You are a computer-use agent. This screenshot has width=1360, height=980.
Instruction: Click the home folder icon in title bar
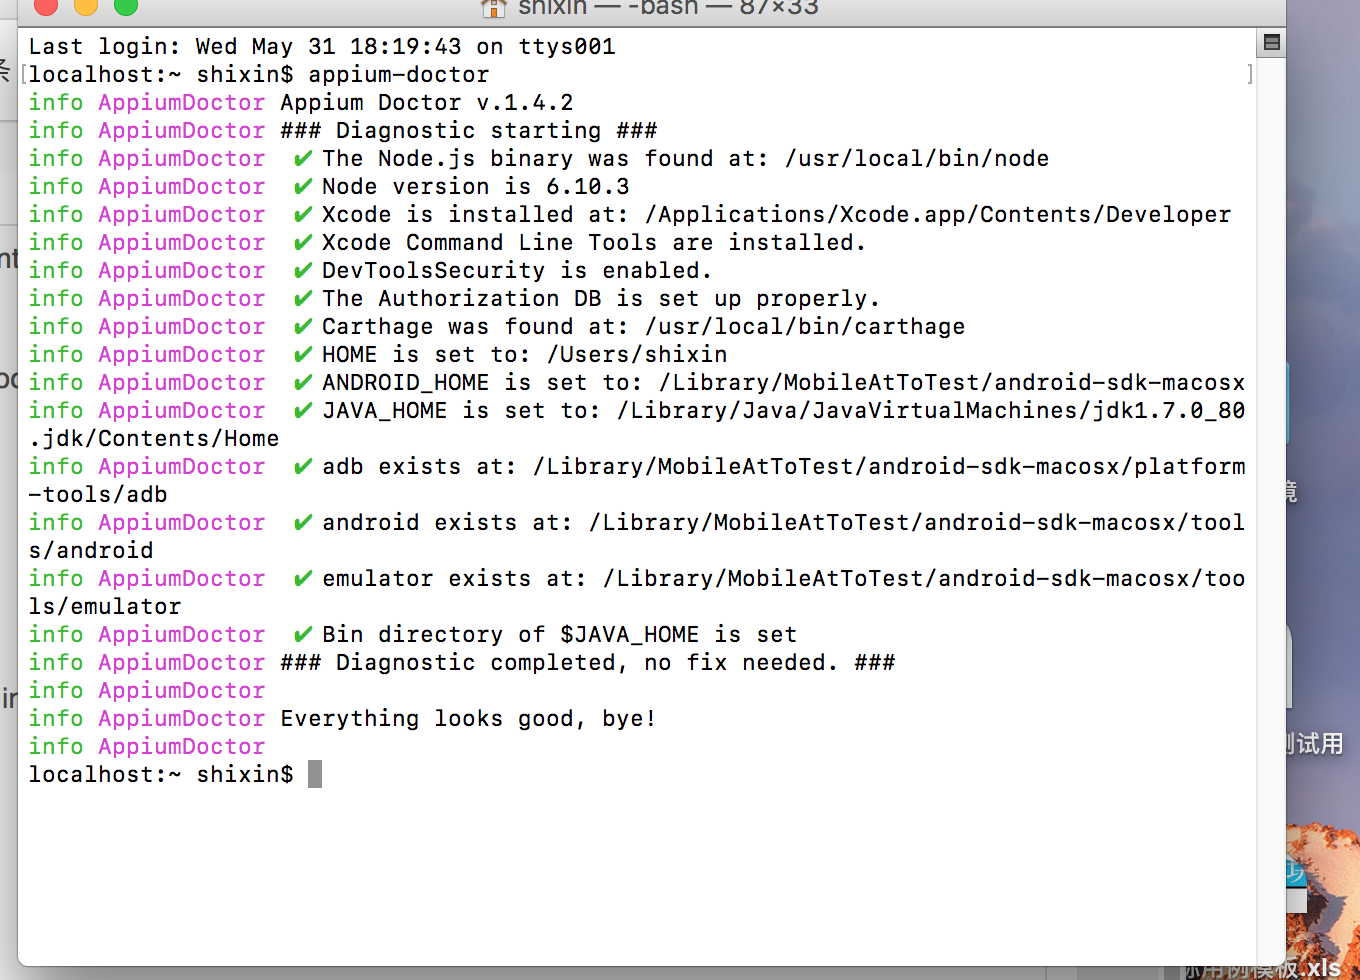[x=494, y=8]
